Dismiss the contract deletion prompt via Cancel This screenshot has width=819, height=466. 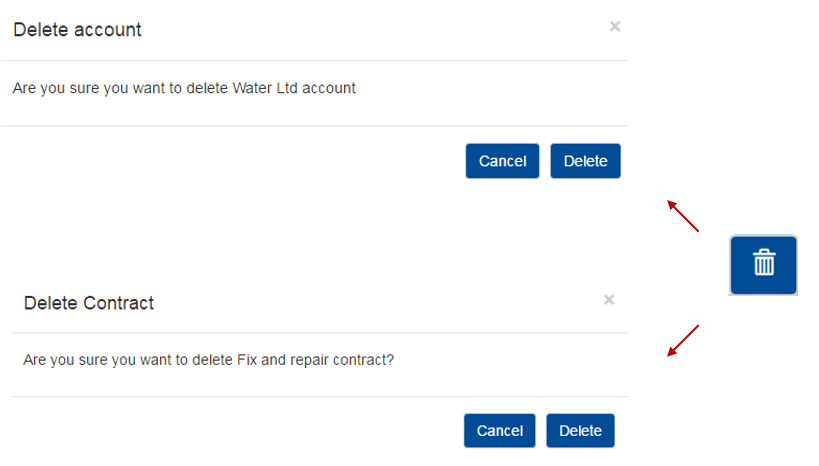(x=499, y=430)
